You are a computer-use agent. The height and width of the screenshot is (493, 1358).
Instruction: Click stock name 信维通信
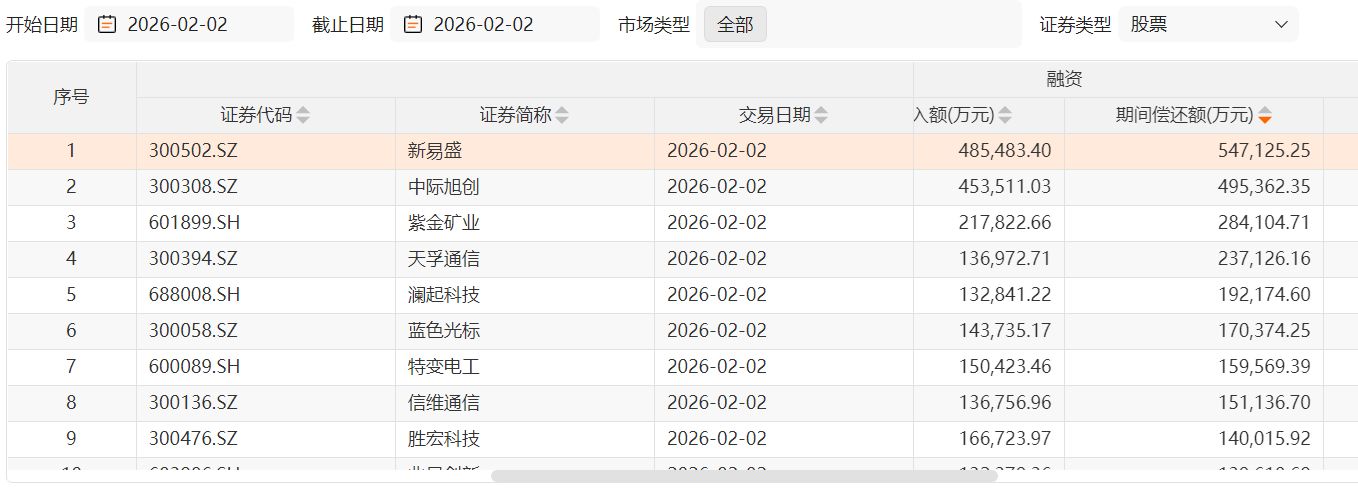tap(444, 404)
